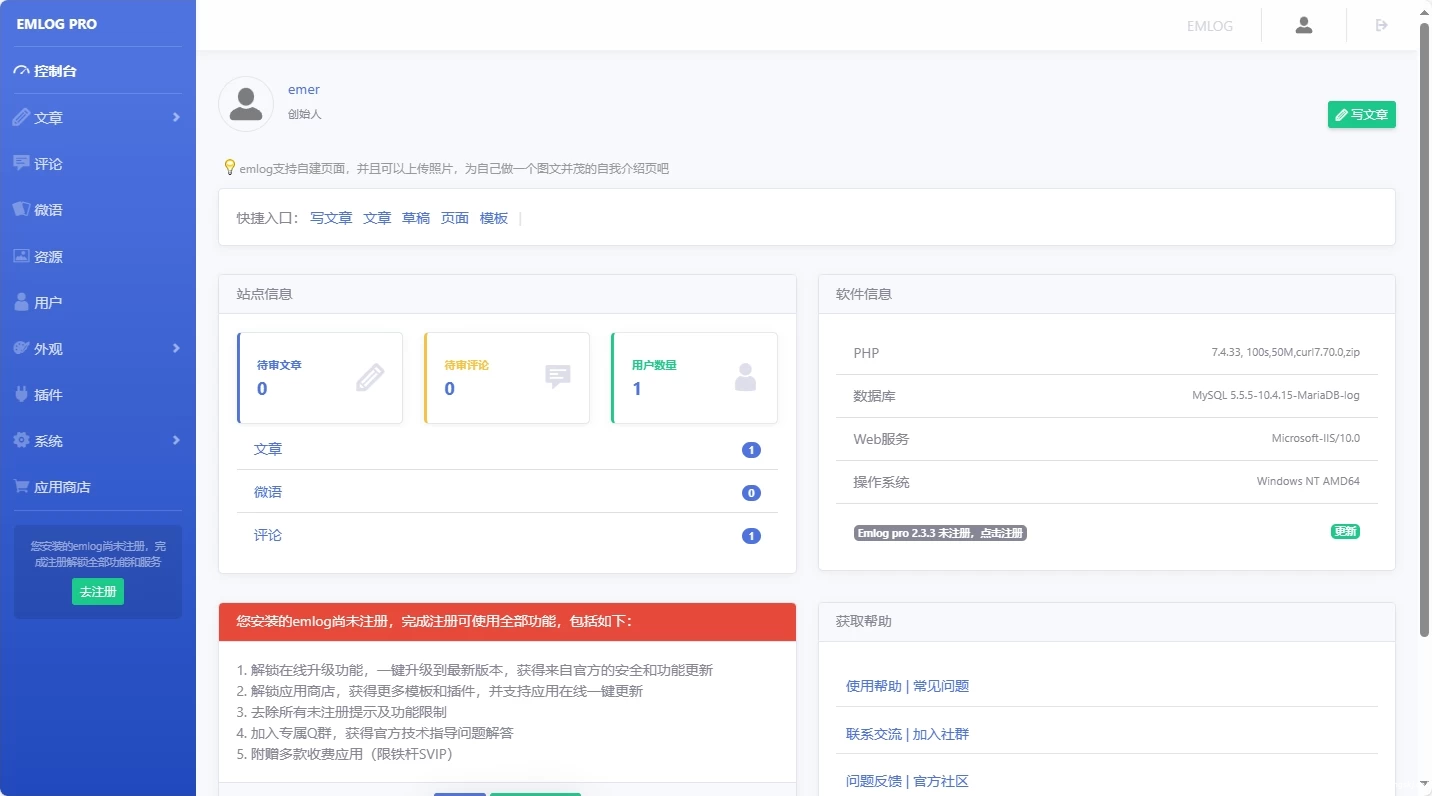The height and width of the screenshot is (796, 1432).
Task: Click the green 更新 badge
Action: [1345, 531]
